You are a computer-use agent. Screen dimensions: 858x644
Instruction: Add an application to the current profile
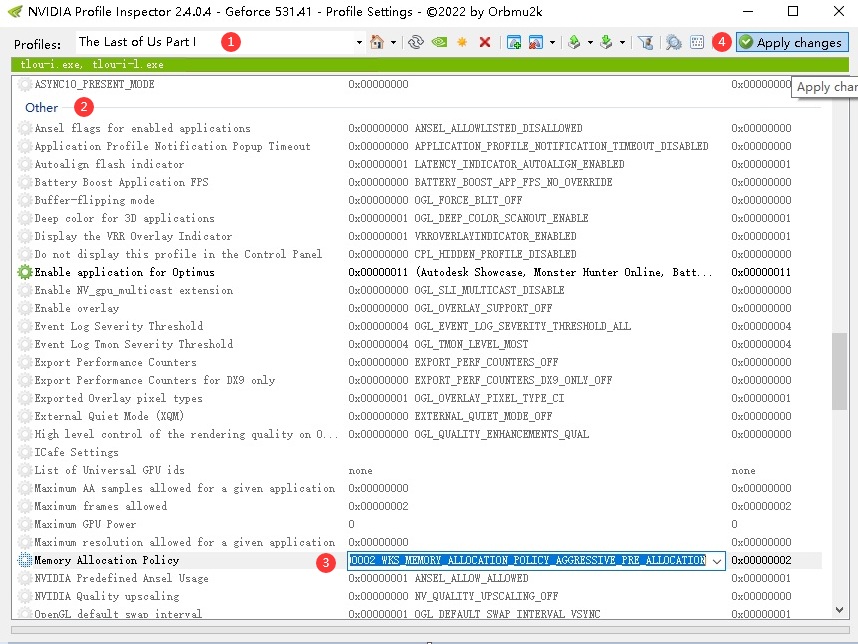pos(514,42)
